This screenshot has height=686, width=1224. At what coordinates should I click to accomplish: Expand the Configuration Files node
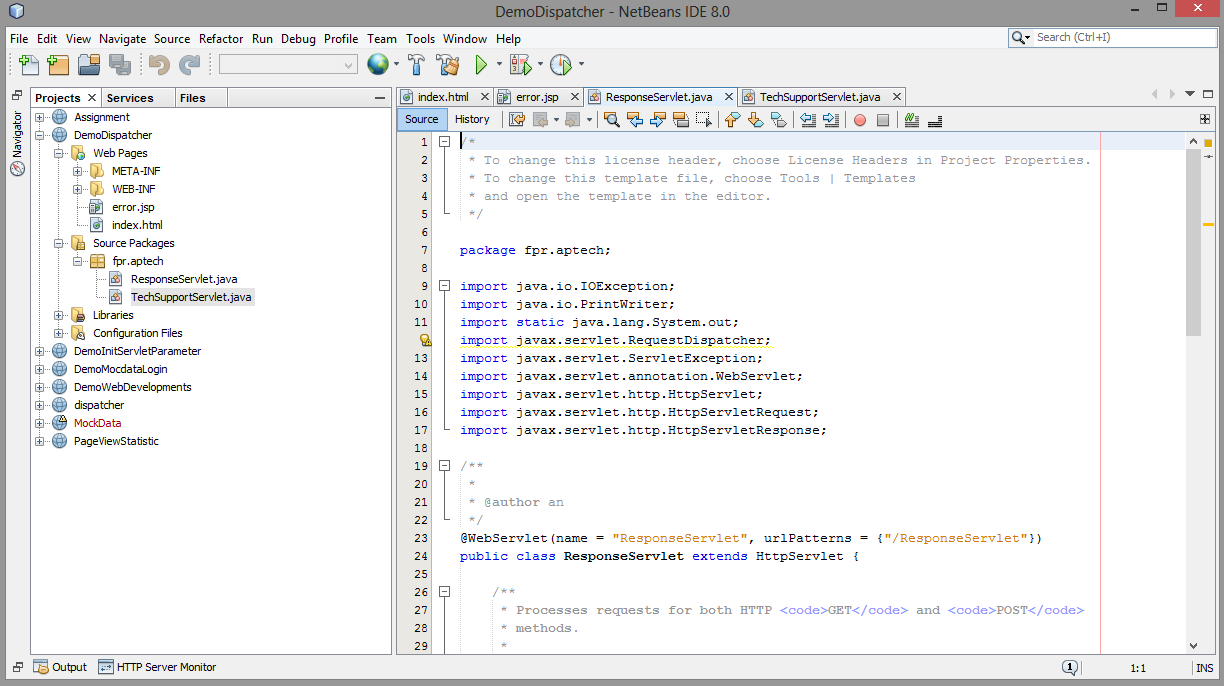58,333
